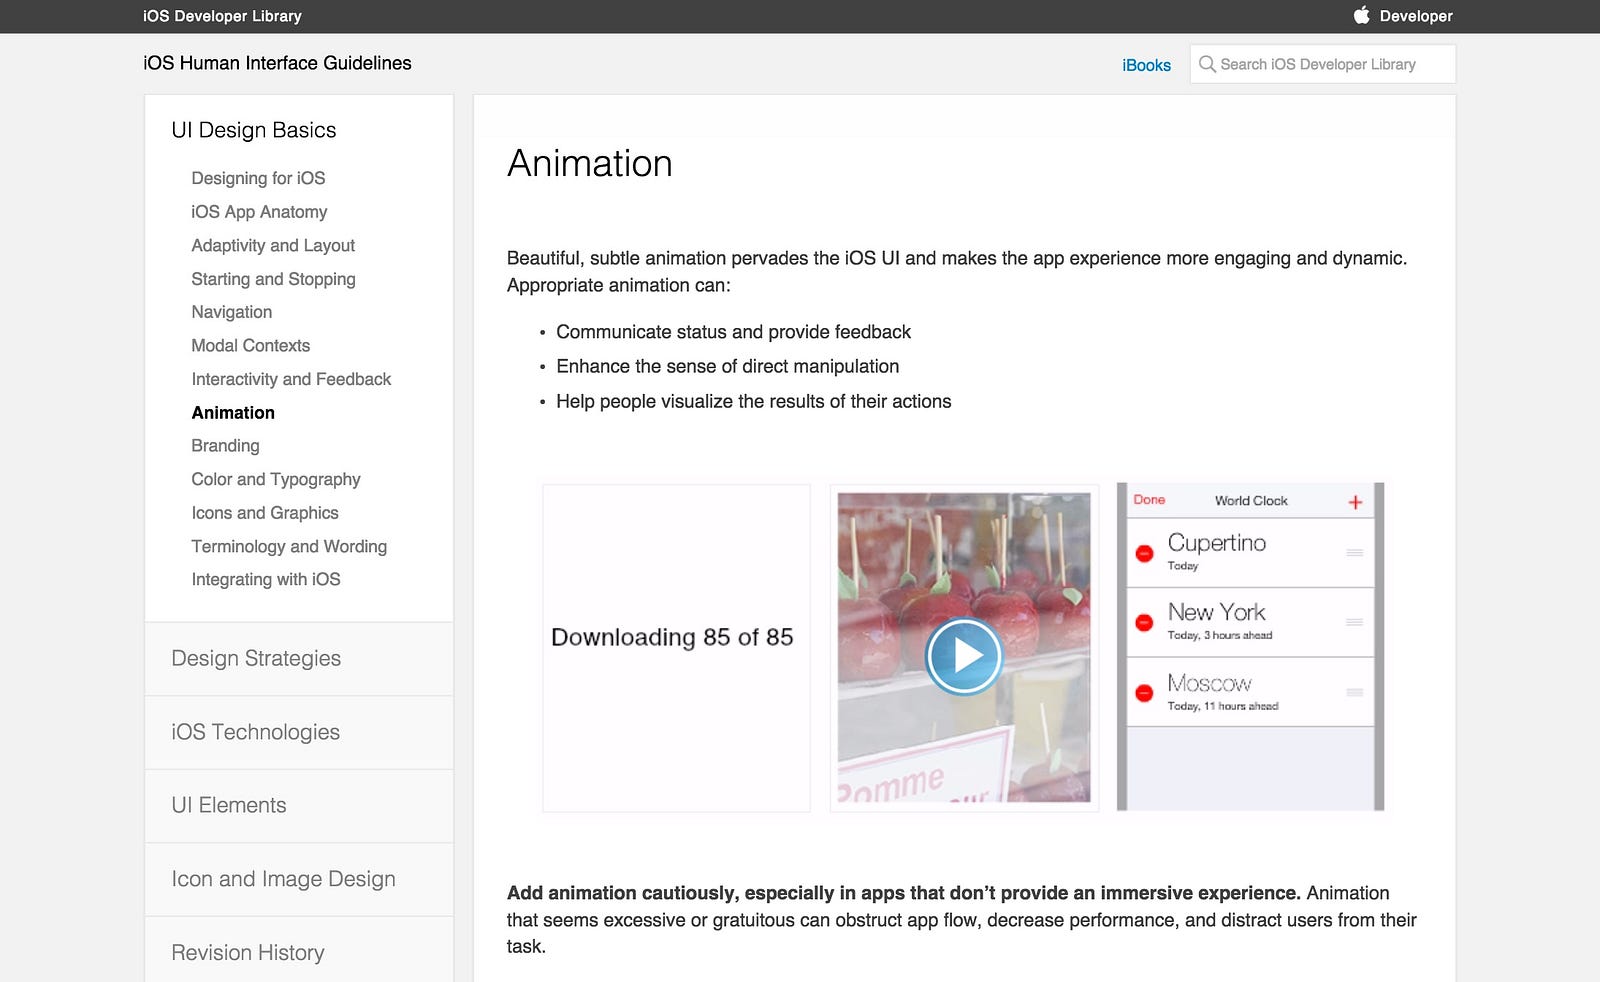
Task: Click reorder handle on Moscow row
Action: click(x=1355, y=692)
